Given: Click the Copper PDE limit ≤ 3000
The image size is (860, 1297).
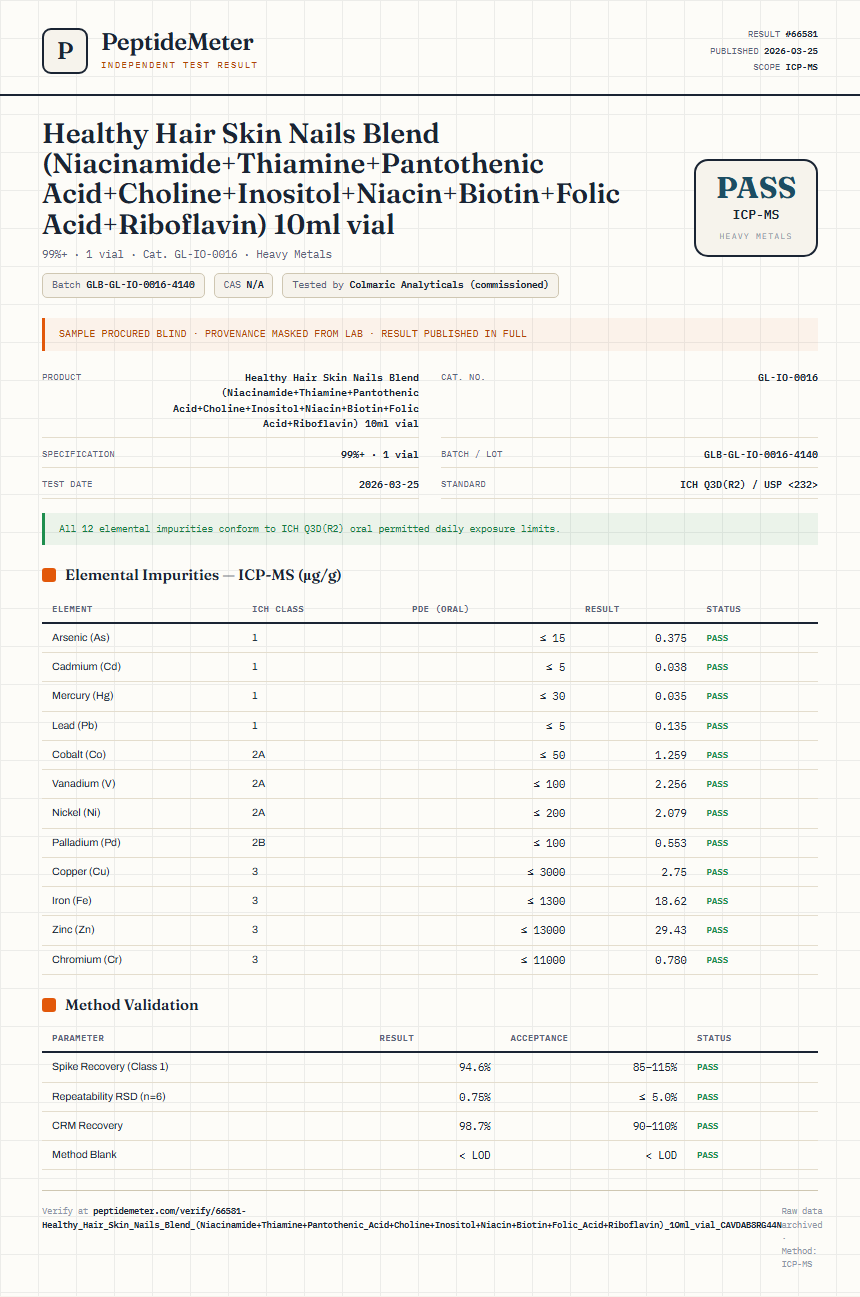Looking at the screenshot, I should [x=546, y=872].
